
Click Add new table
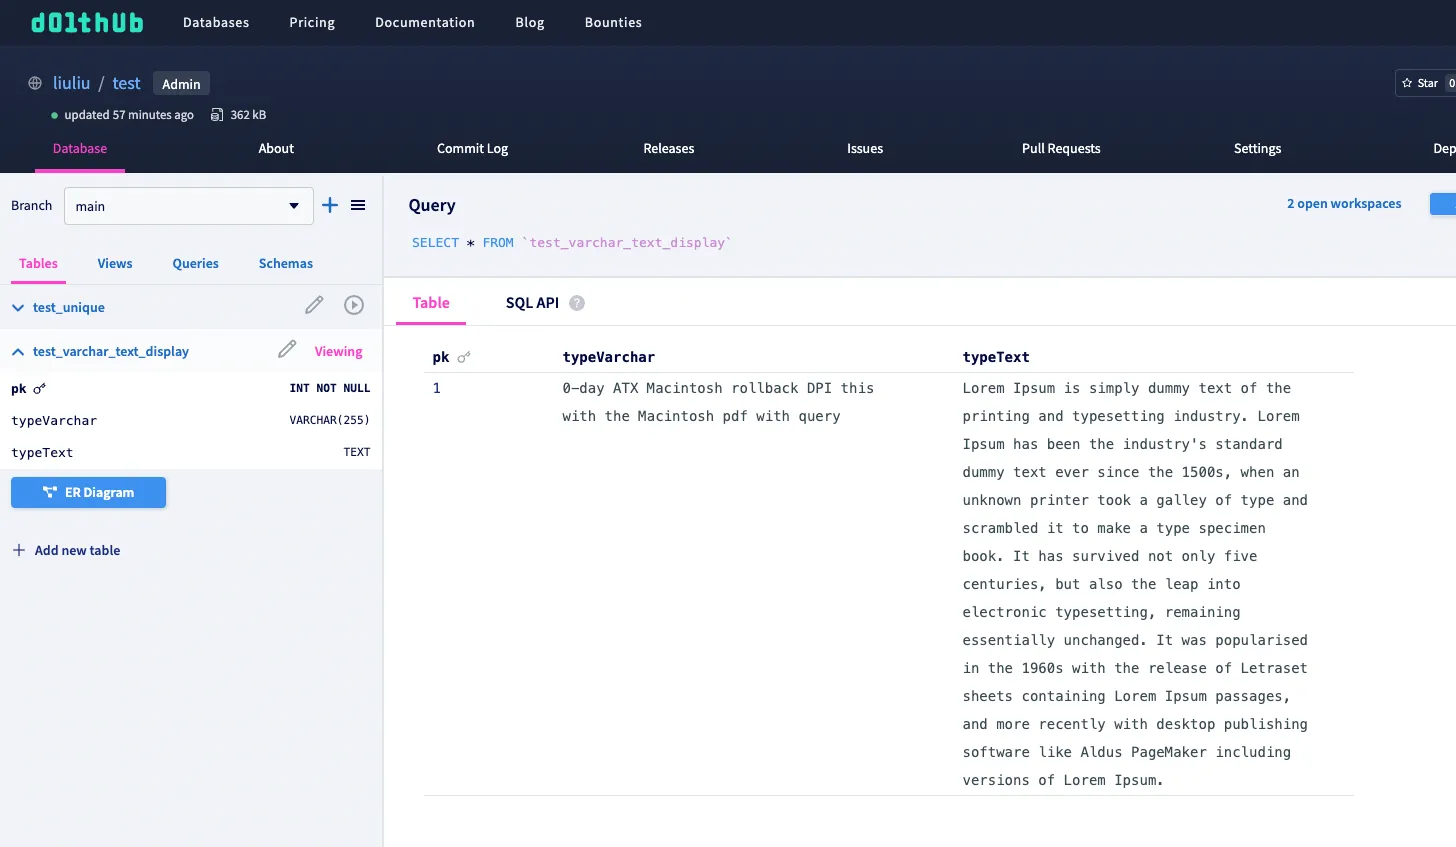click(x=66, y=550)
